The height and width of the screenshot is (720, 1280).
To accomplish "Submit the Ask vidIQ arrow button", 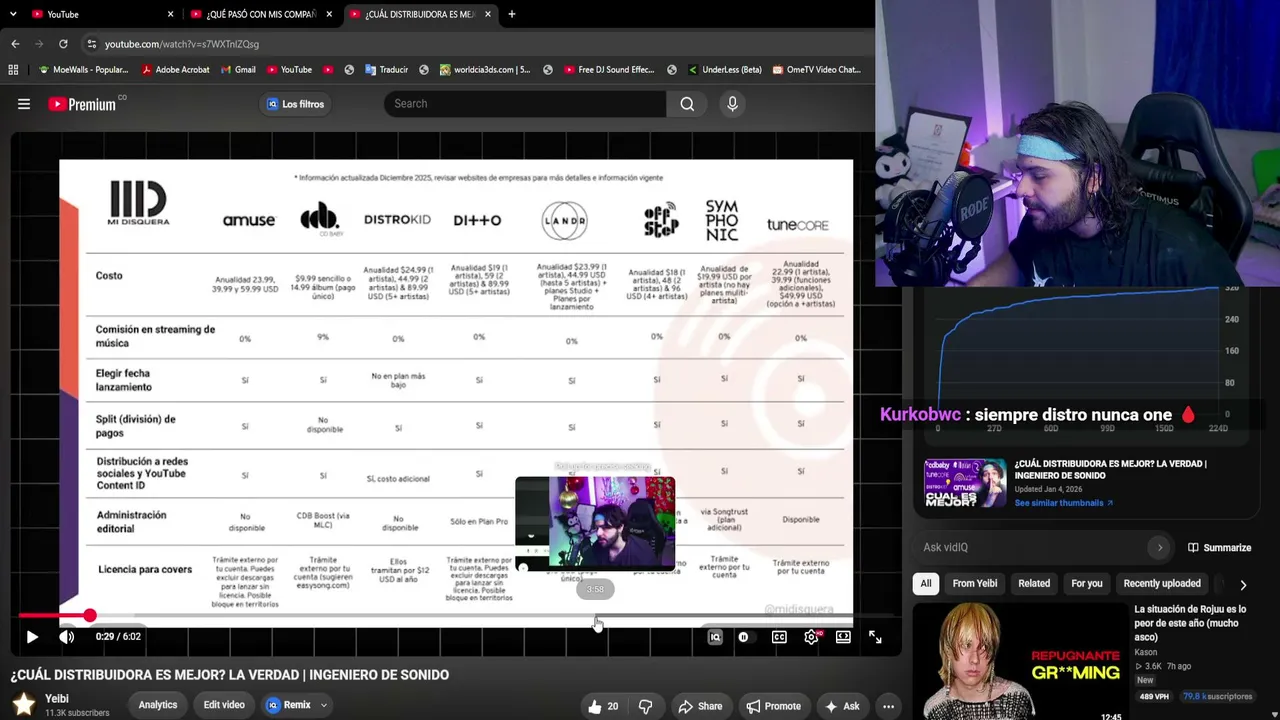I will pos(1160,548).
